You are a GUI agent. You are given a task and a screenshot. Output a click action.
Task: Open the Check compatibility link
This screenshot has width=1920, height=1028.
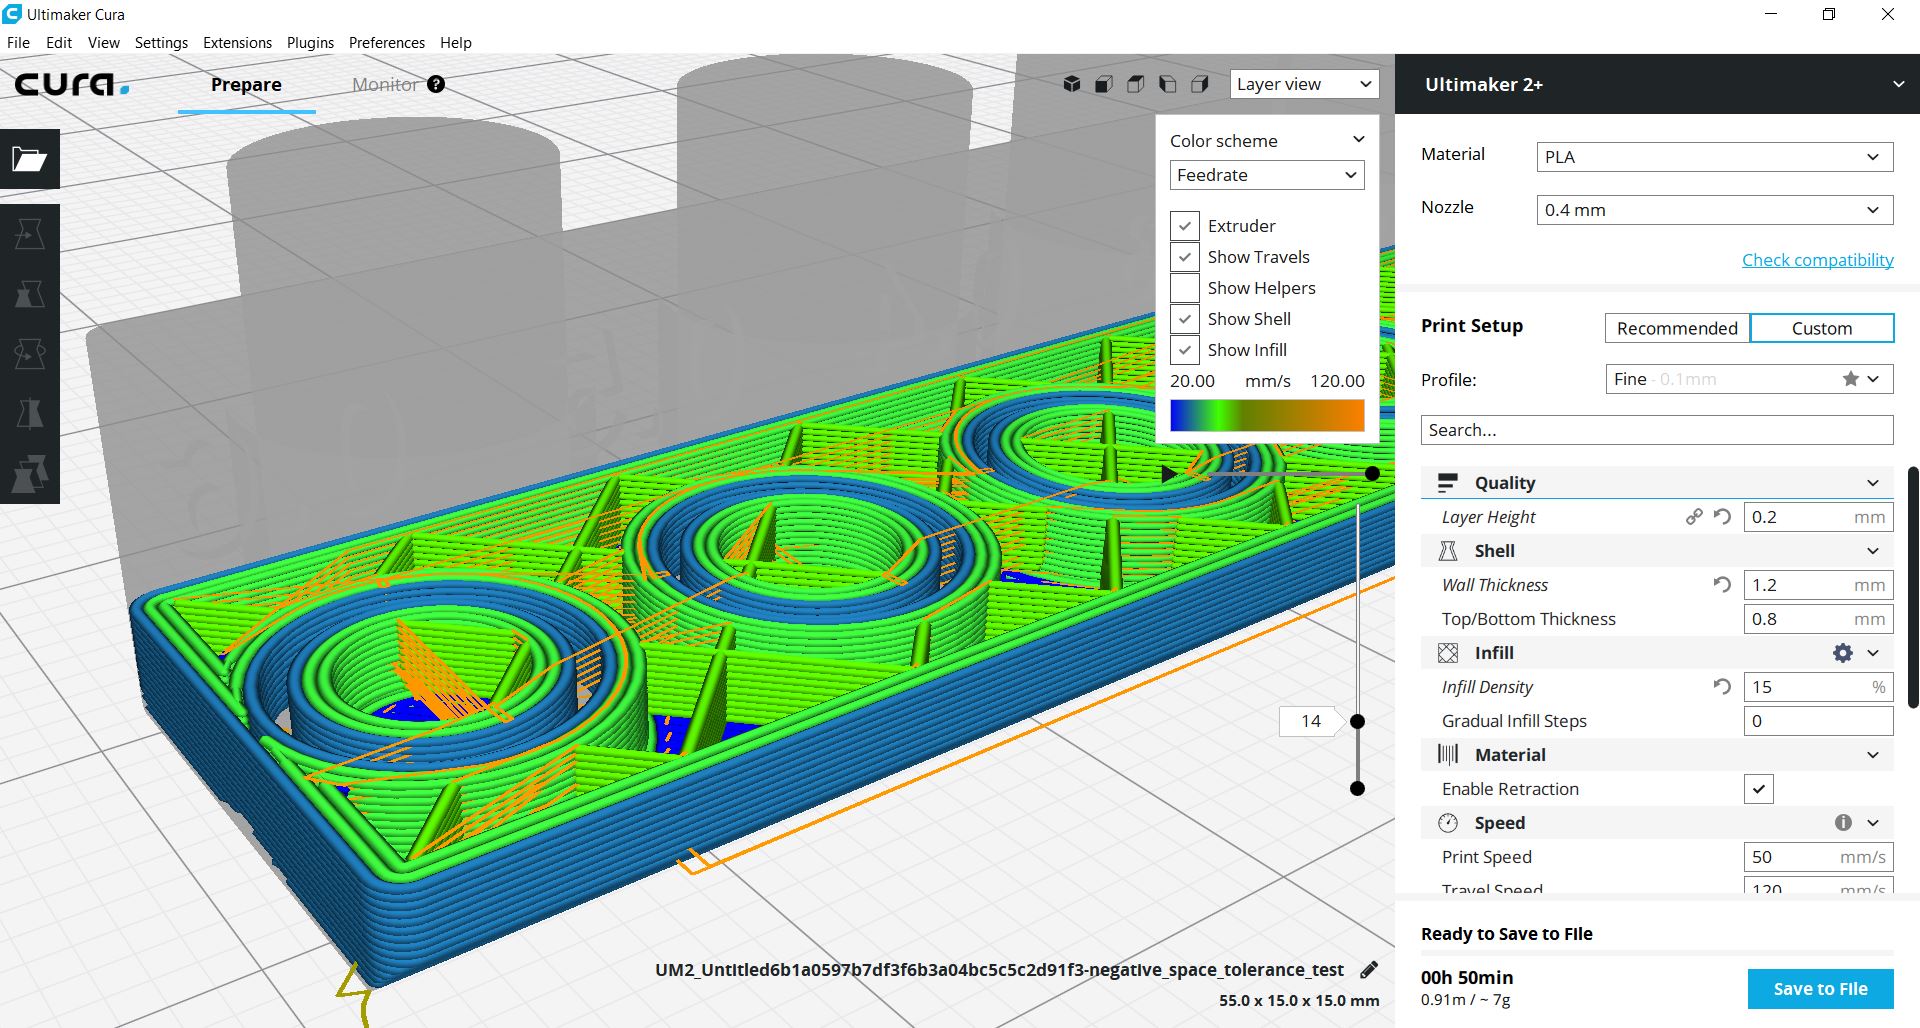(x=1818, y=260)
